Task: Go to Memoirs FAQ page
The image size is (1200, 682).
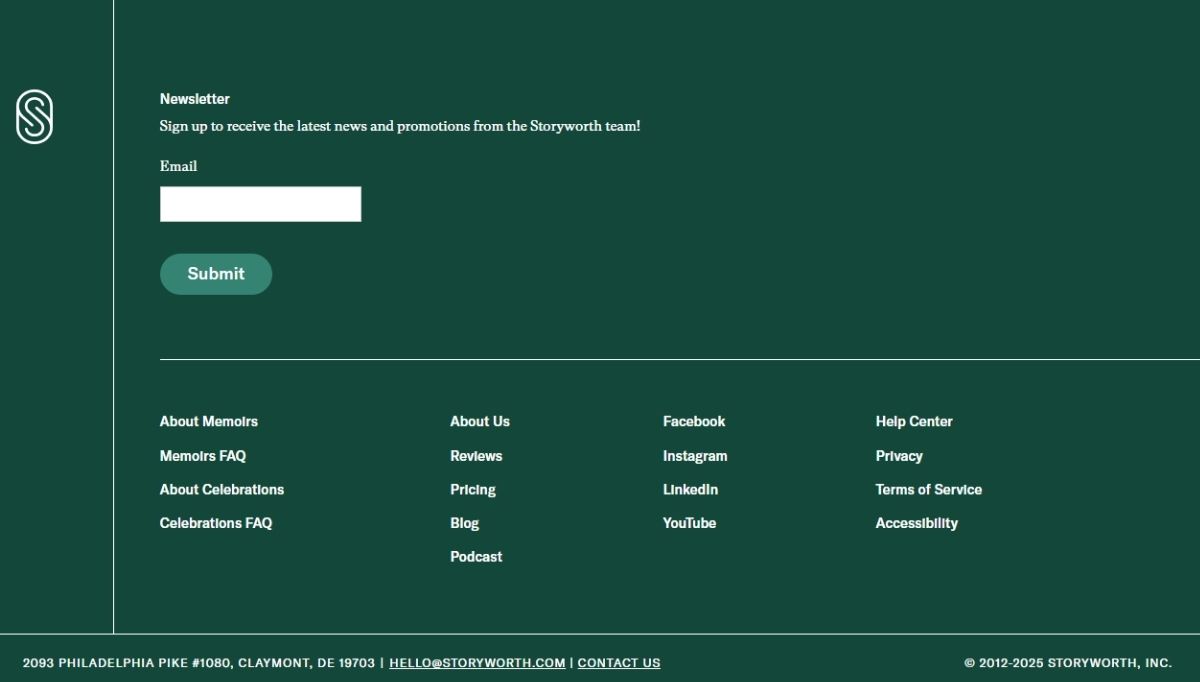Action: pos(203,456)
